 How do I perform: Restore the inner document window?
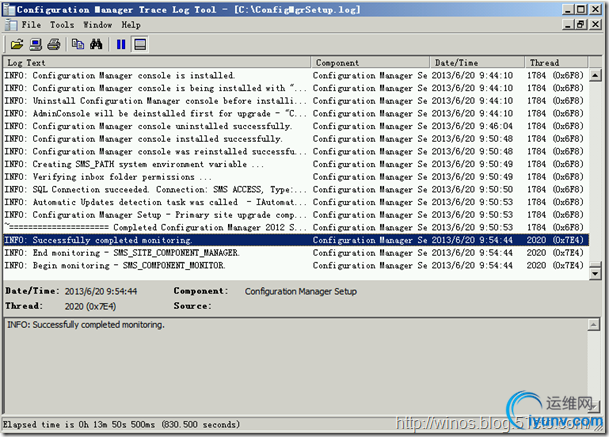click(581, 24)
